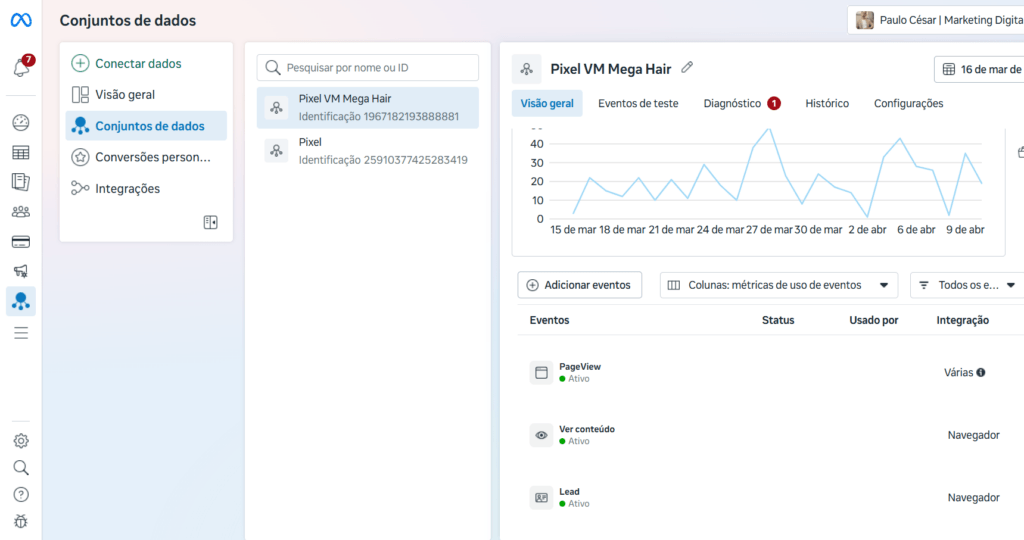Select the Events Manager icon in left rail

tap(21, 301)
